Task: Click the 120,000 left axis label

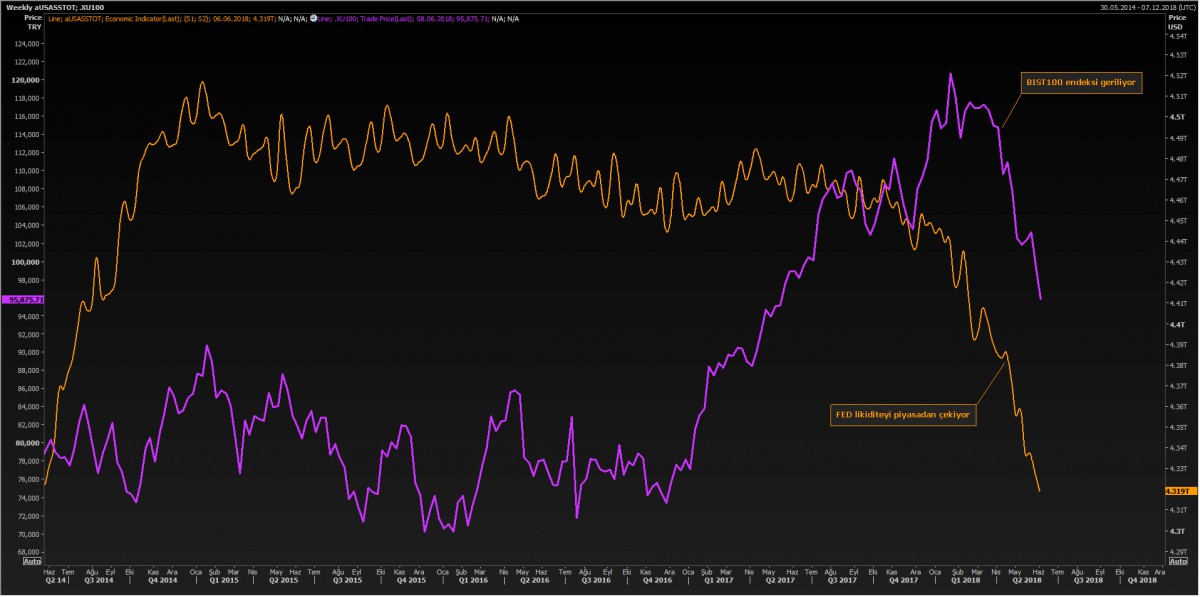Action: [x=25, y=80]
